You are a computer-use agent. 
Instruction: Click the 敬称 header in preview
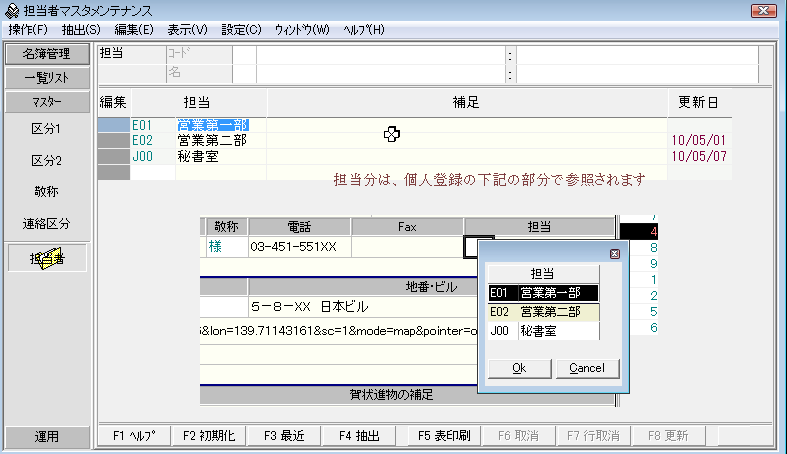[x=227, y=227]
